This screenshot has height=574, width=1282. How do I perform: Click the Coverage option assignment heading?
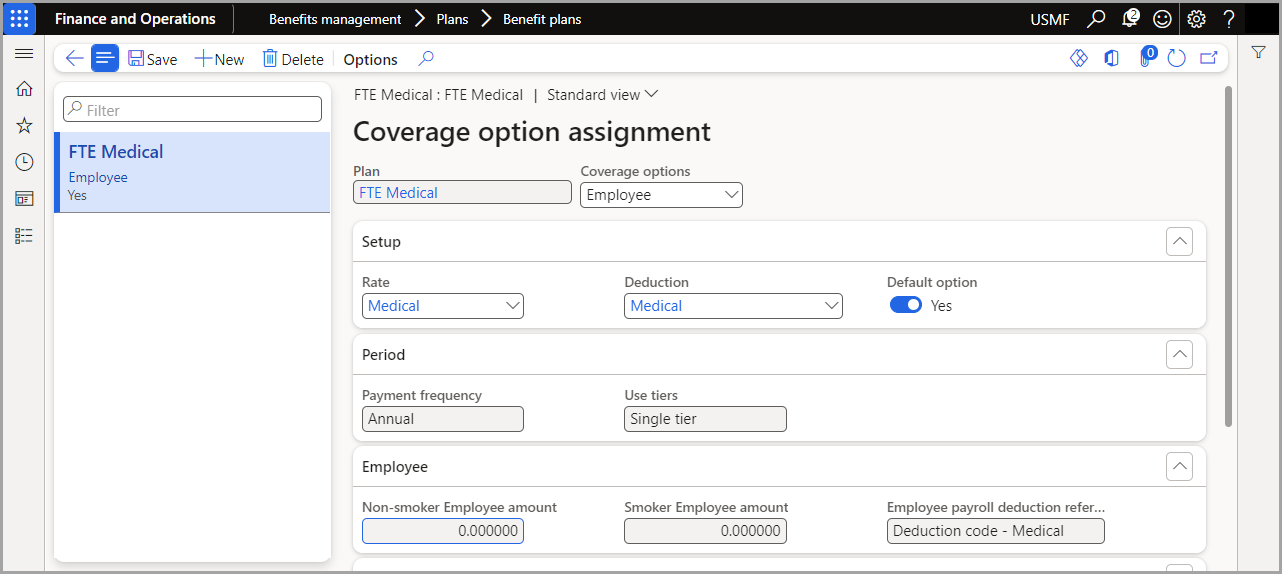(532, 131)
